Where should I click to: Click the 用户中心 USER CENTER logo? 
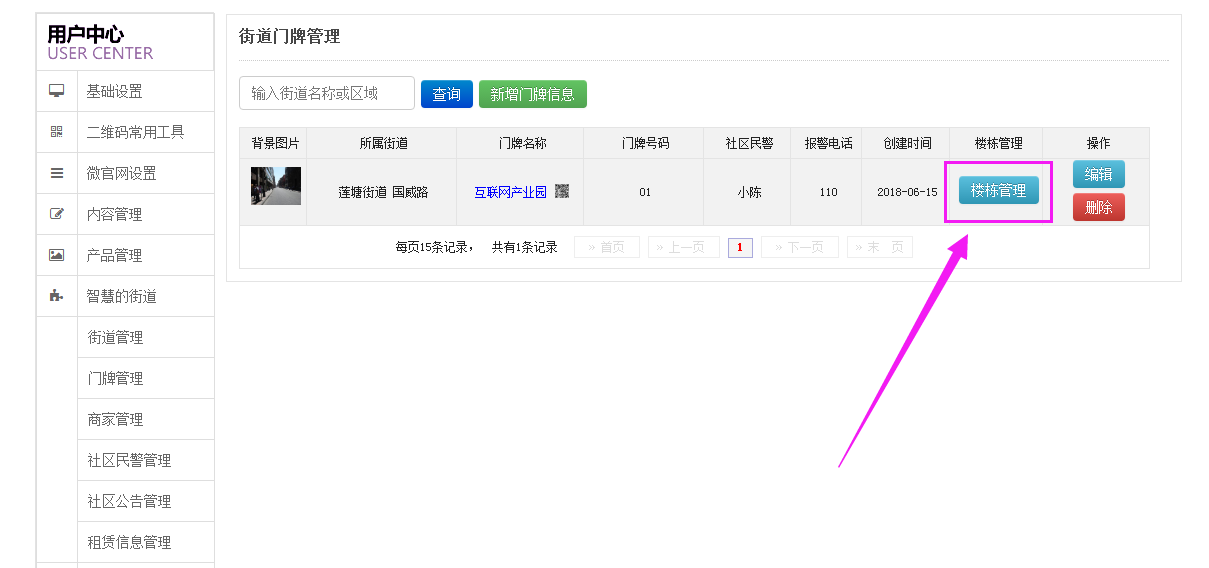(x=100, y=42)
